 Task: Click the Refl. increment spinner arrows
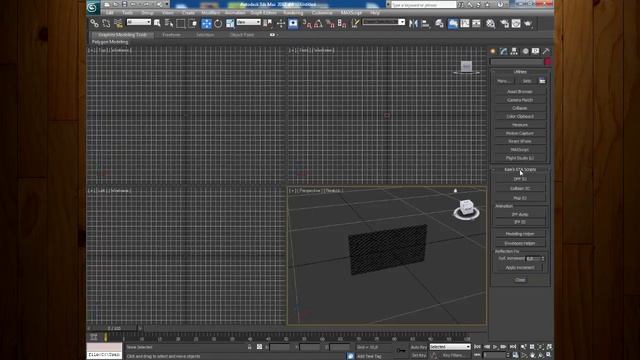tap(543, 259)
